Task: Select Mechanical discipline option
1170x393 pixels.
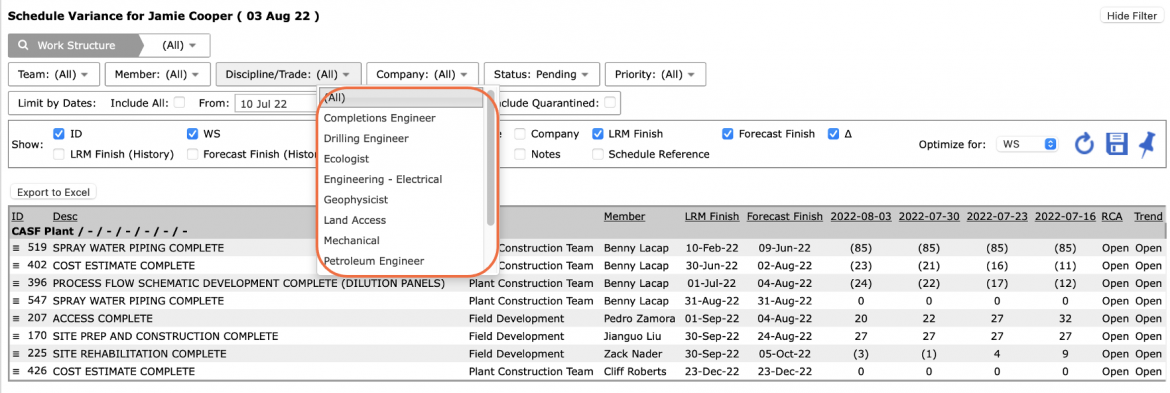Action: pos(401,240)
